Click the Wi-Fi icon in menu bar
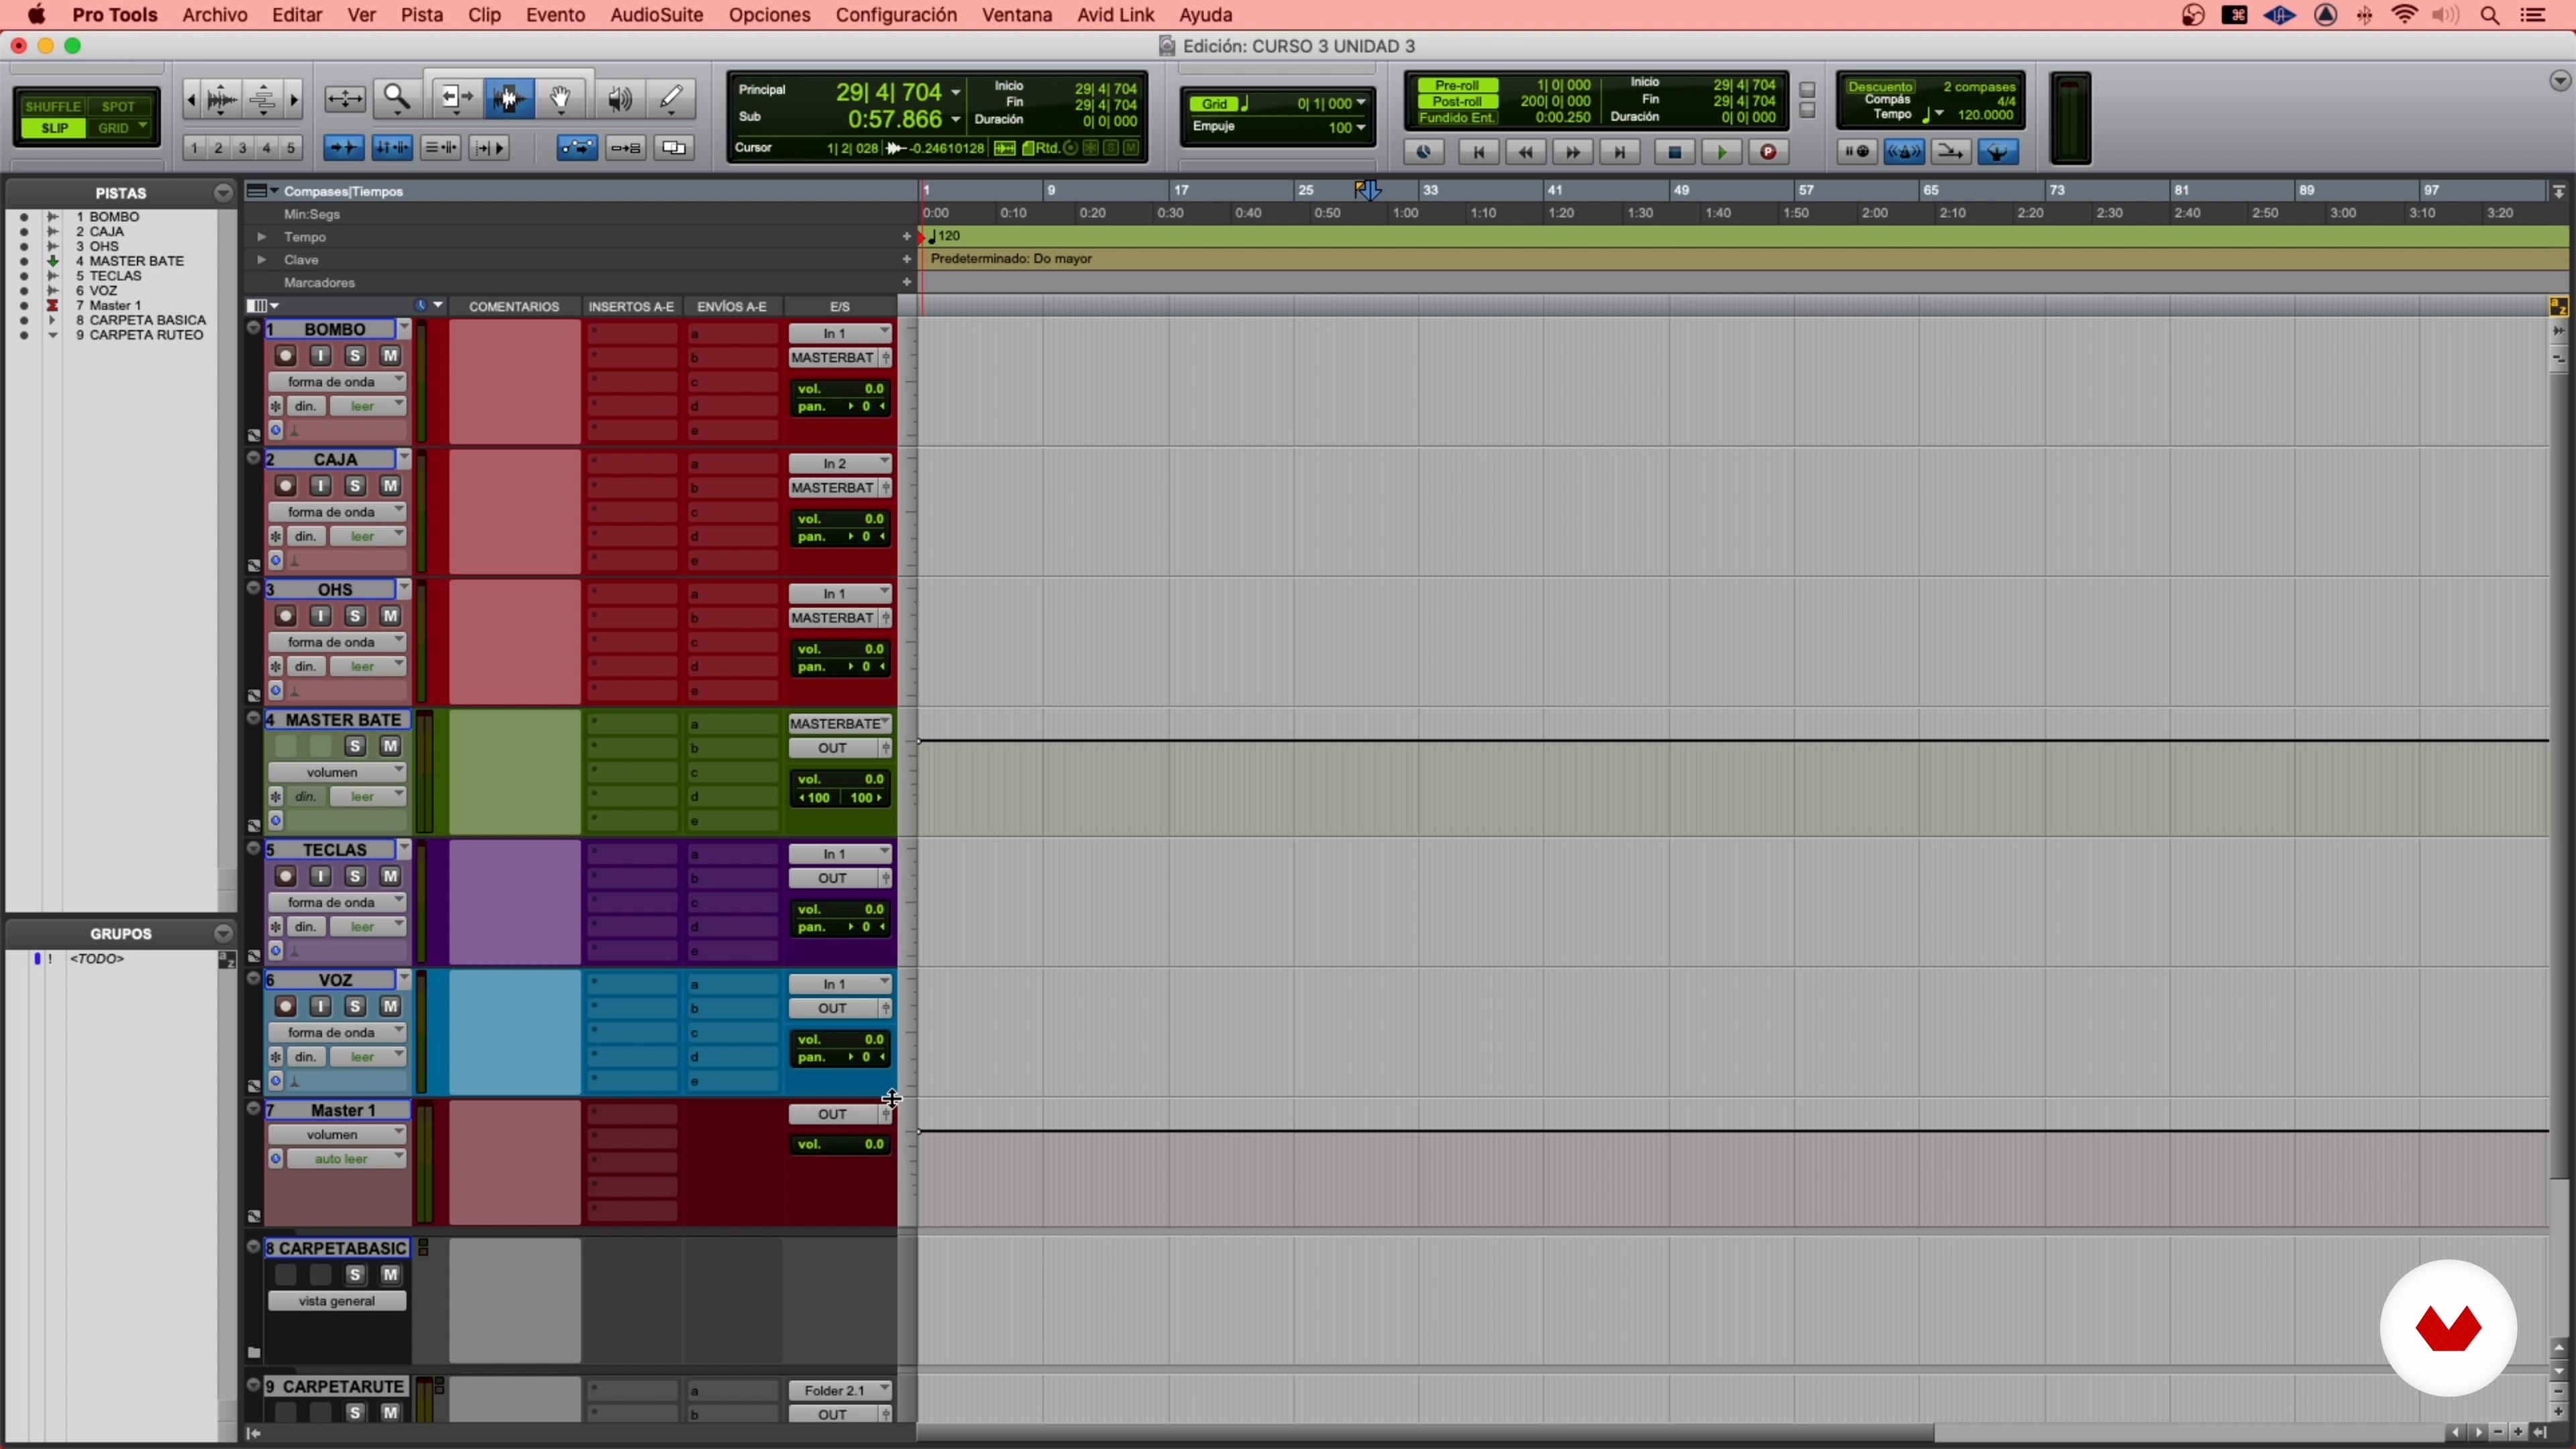Viewport: 2576px width, 1449px height. tap(2404, 15)
